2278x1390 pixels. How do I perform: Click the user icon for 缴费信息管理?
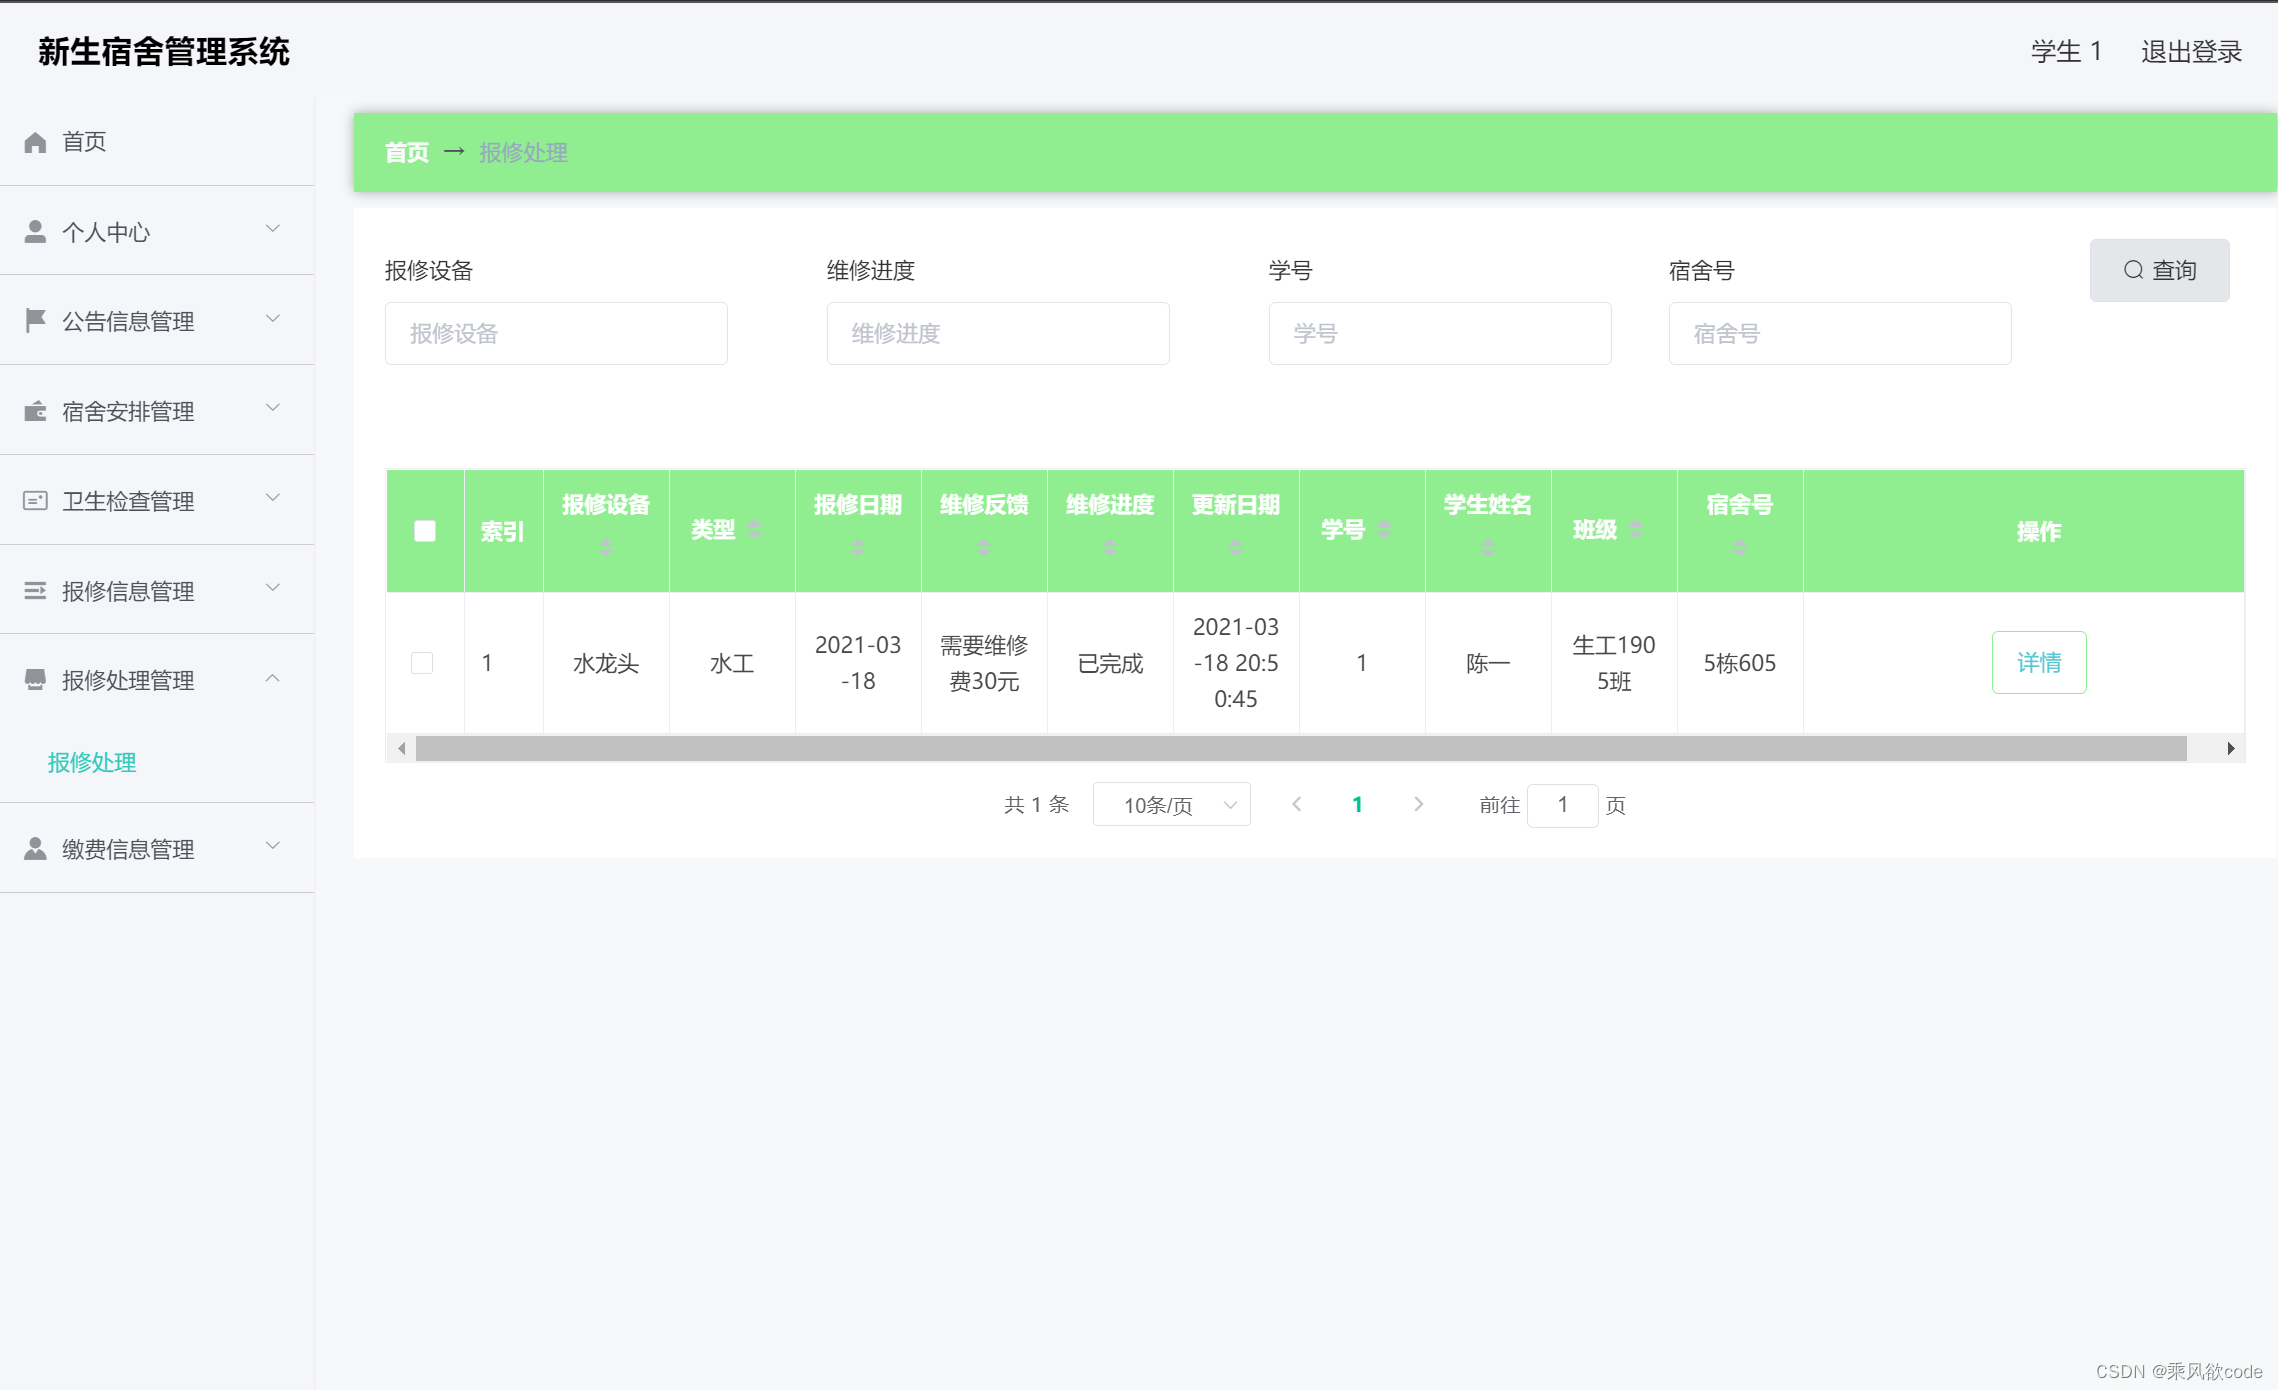click(x=35, y=849)
